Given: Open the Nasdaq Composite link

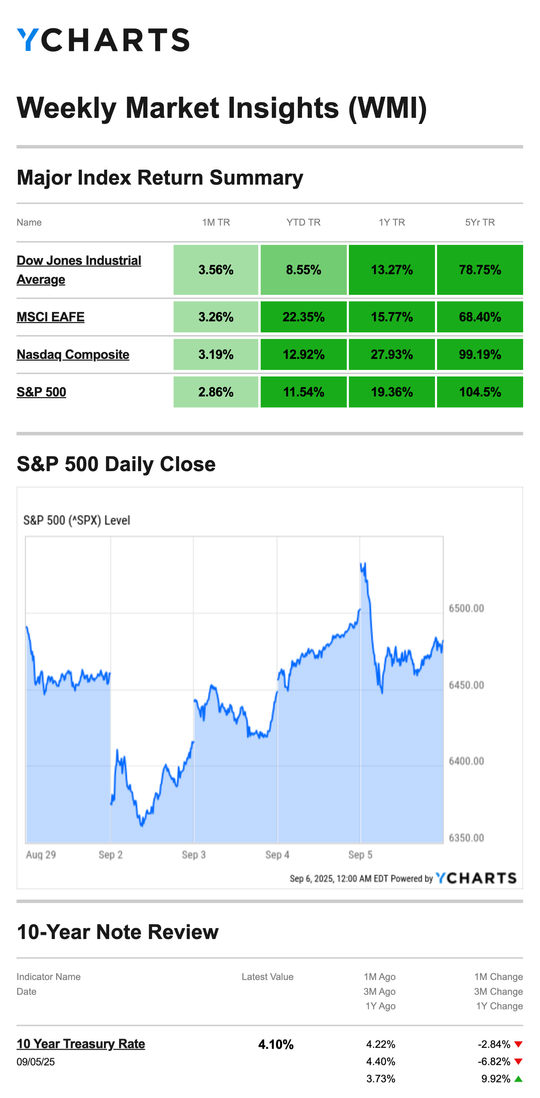Looking at the screenshot, I should tap(73, 354).
